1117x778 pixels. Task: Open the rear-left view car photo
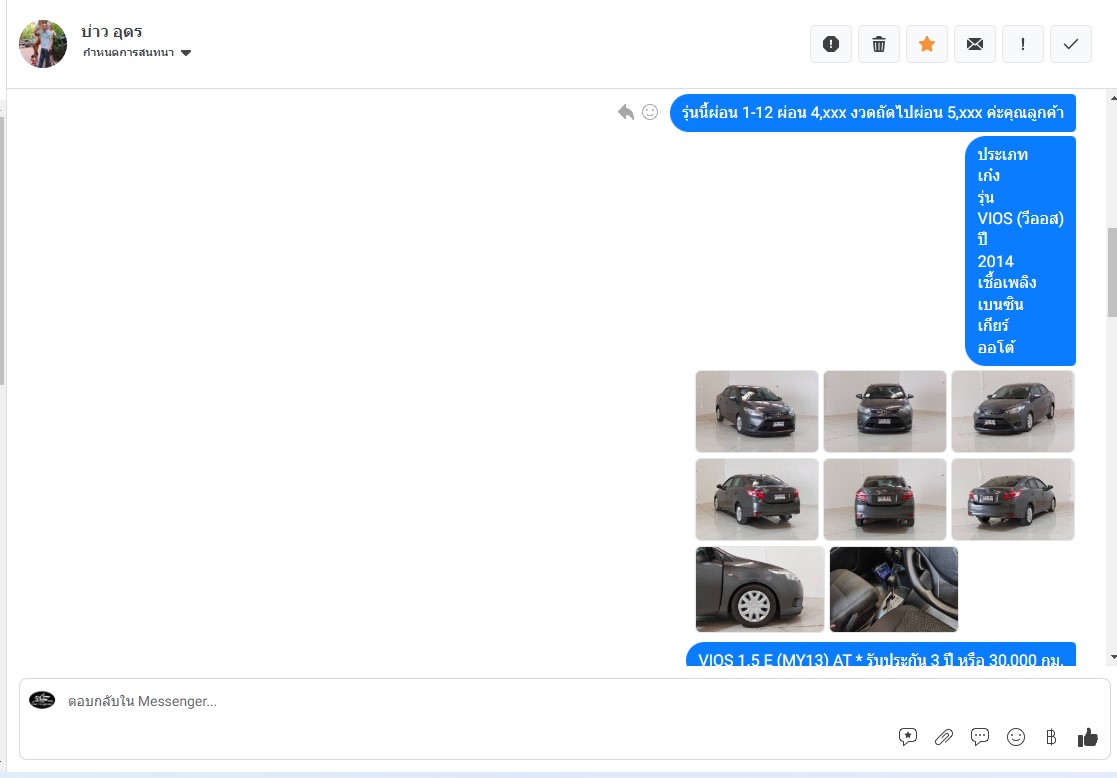[x=757, y=499]
